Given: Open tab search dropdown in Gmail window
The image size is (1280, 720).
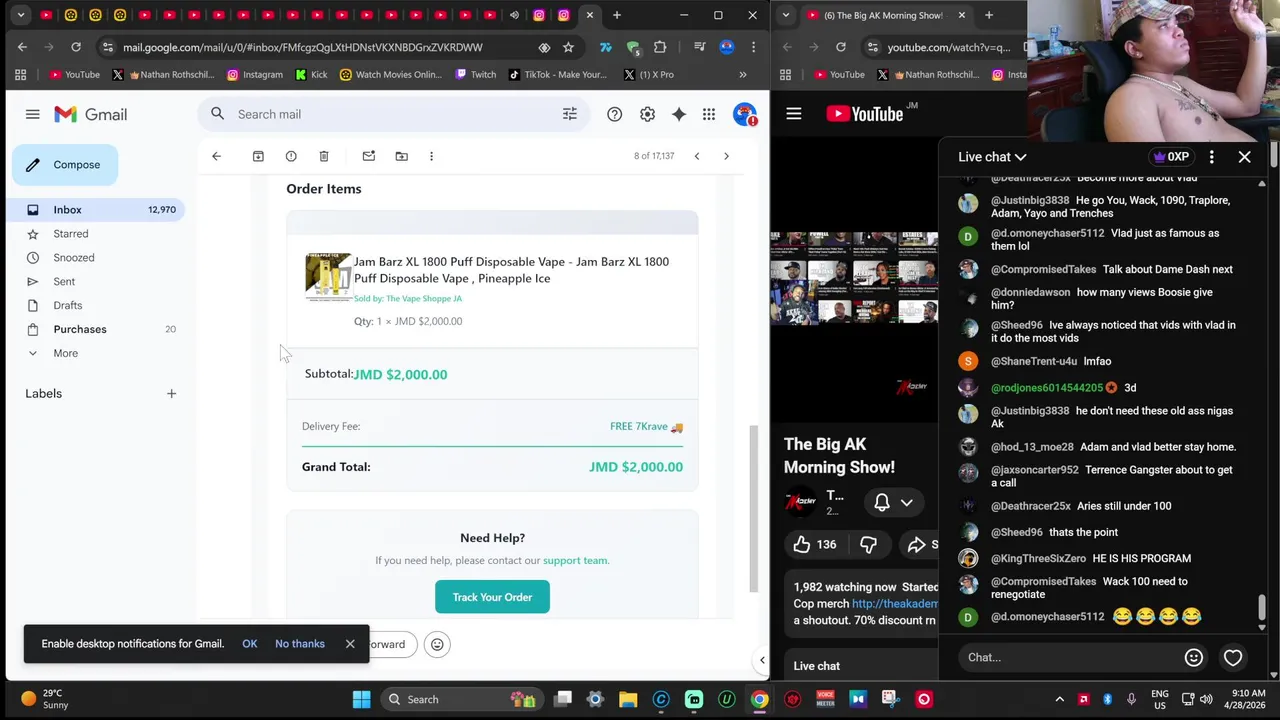Looking at the screenshot, I should click(20, 15).
